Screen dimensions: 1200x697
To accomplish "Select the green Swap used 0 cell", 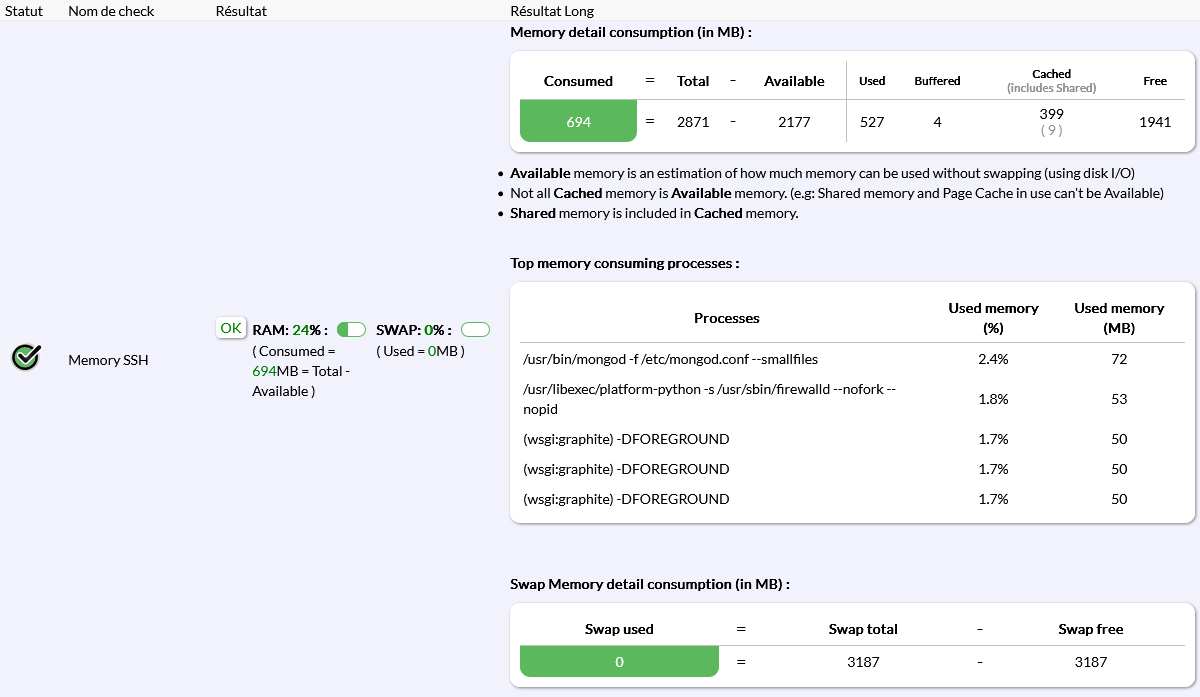I will click(619, 662).
